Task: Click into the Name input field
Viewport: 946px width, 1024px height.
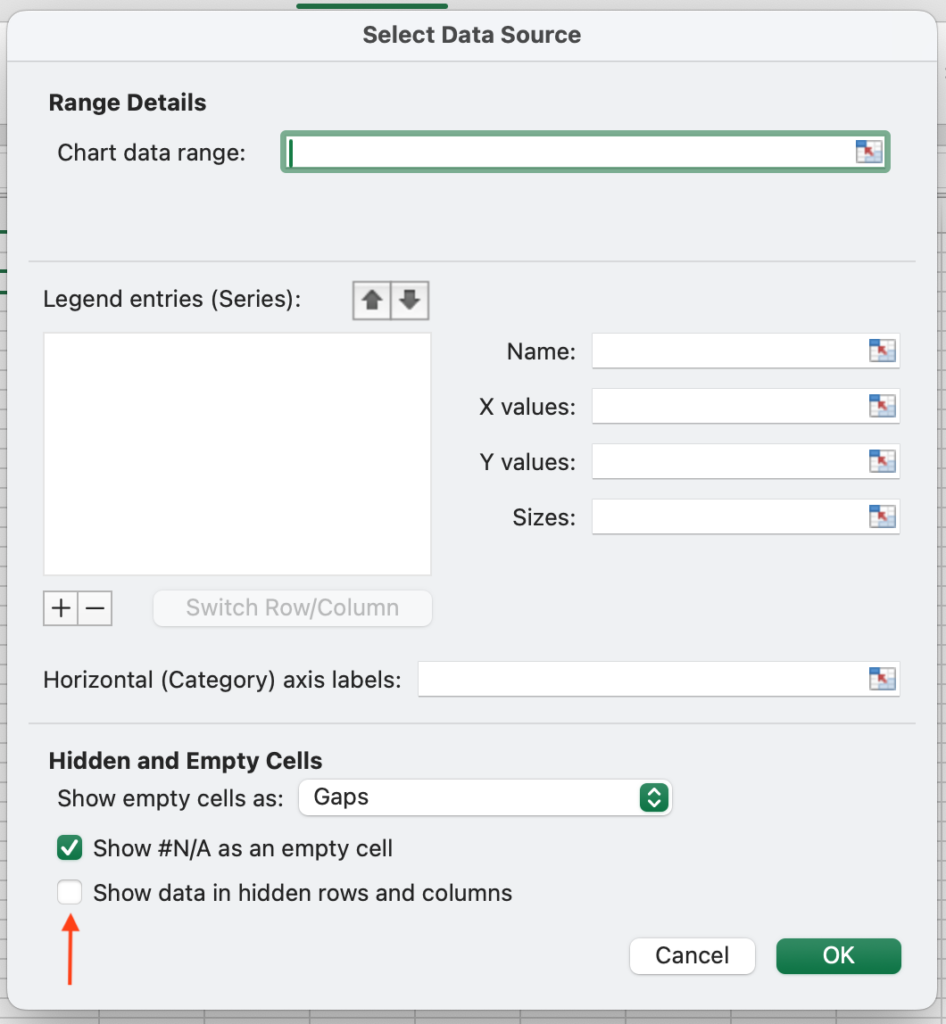Action: tap(746, 351)
